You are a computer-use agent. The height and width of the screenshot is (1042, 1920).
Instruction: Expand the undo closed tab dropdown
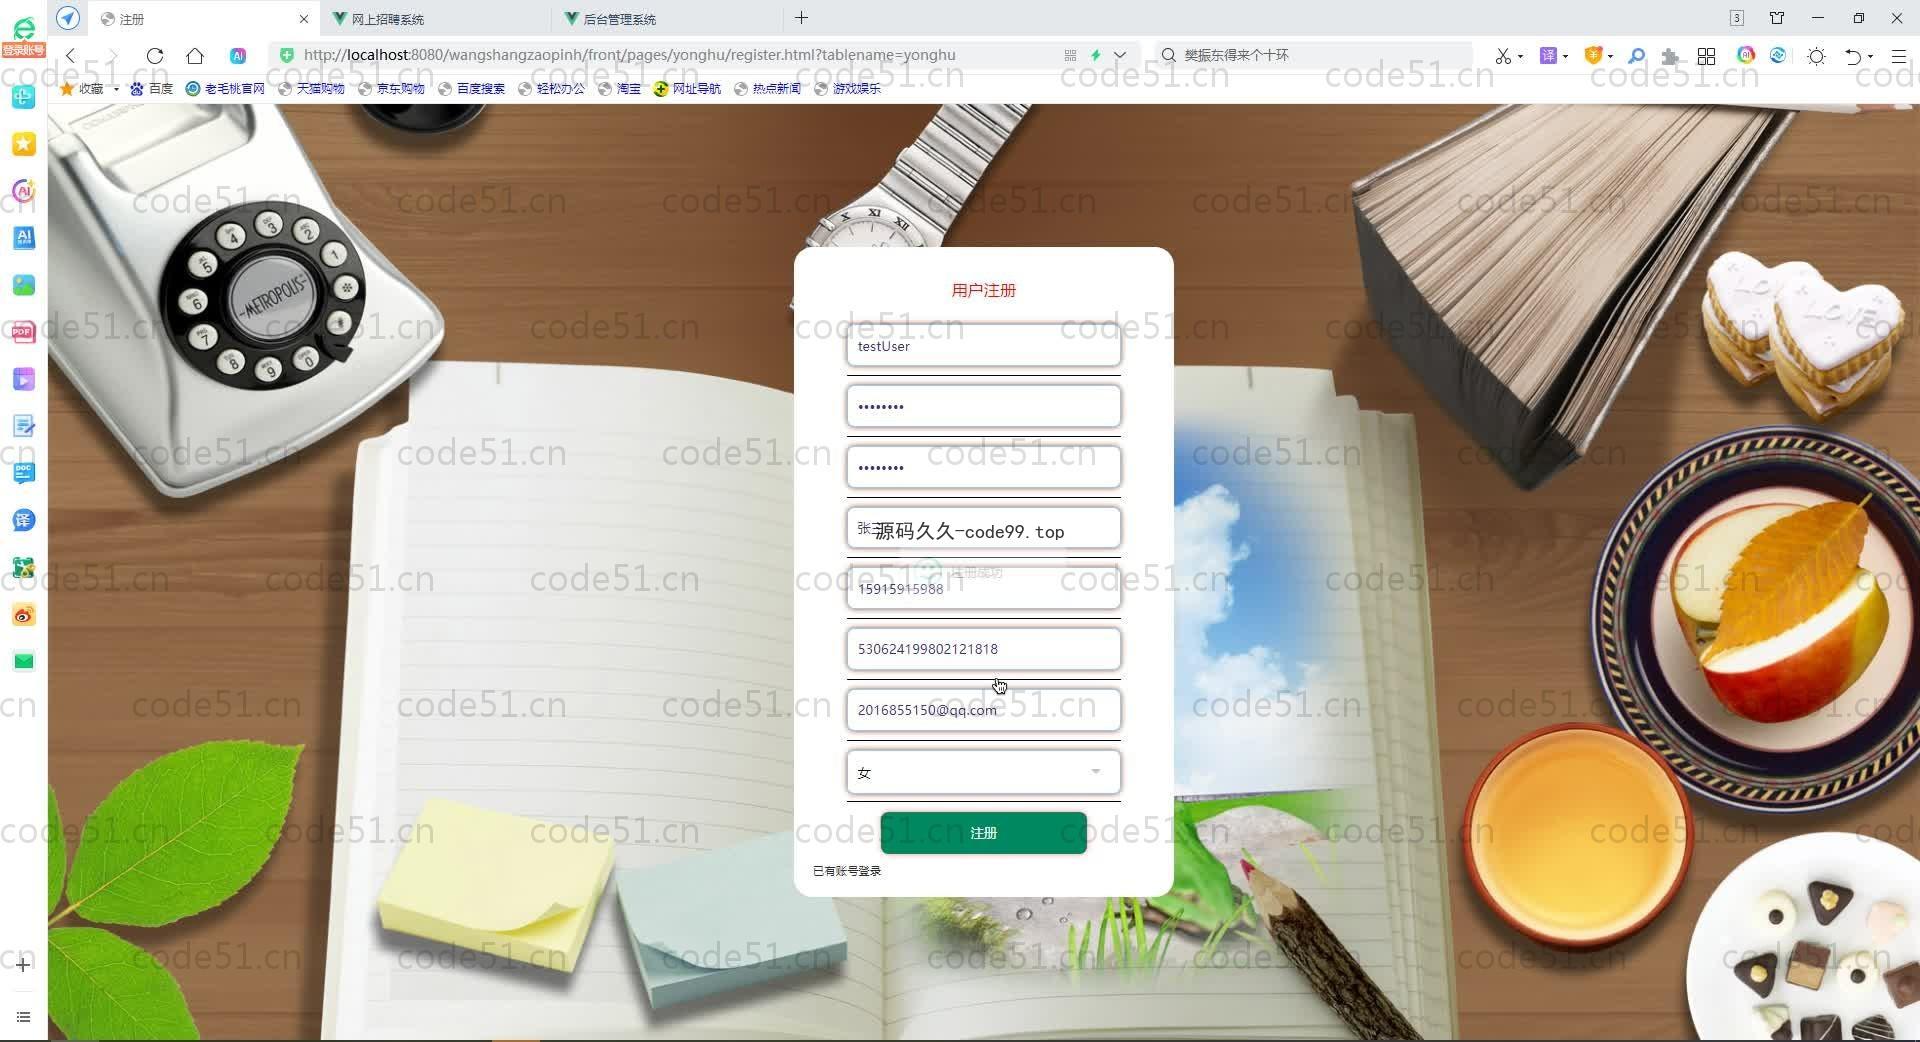tap(1870, 57)
